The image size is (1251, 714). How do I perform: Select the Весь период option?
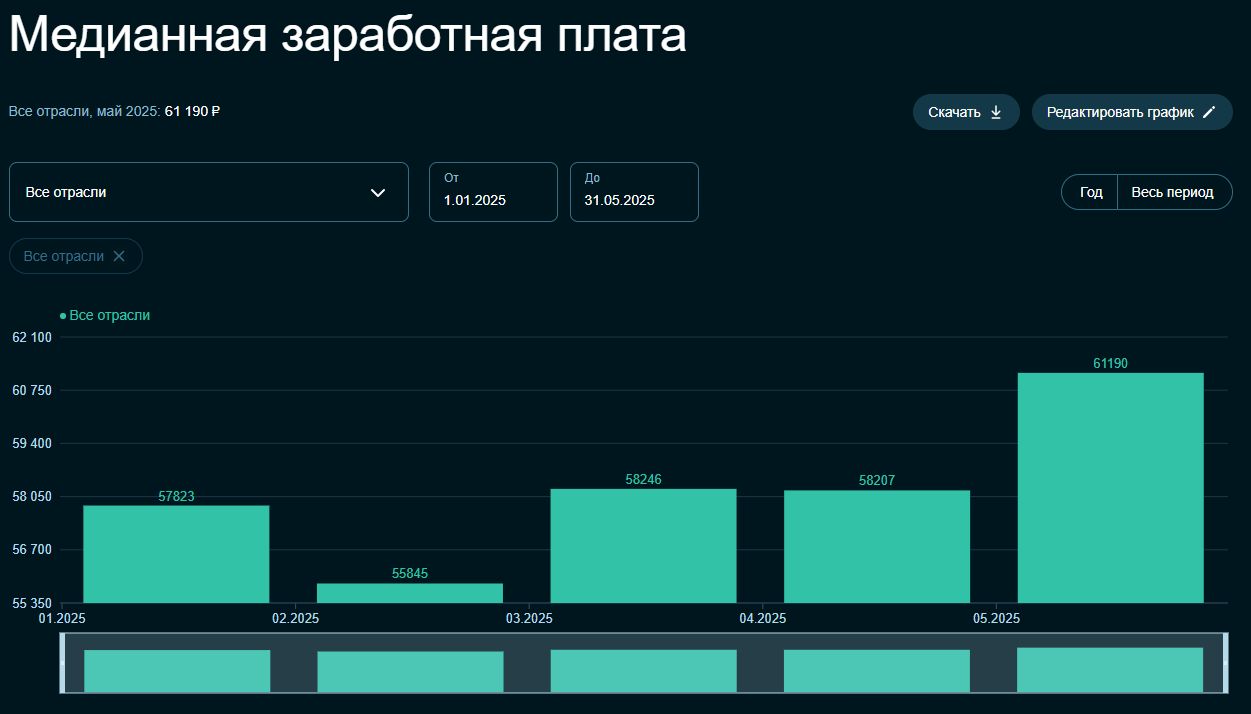[x=1173, y=192]
